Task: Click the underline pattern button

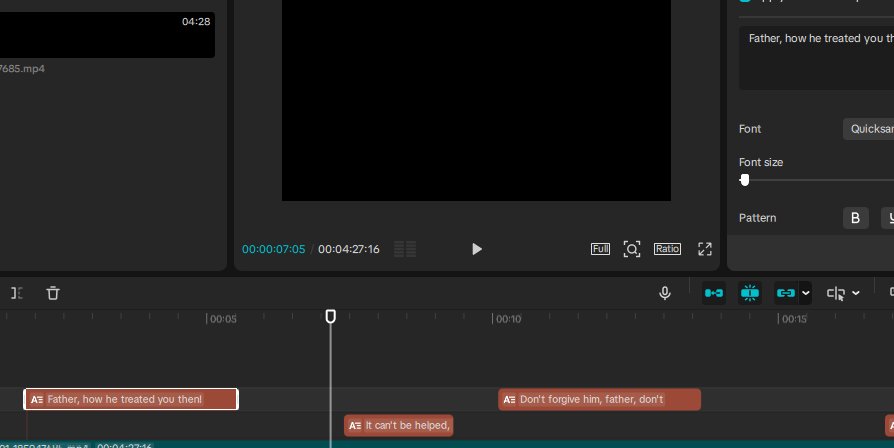Action: (888, 218)
